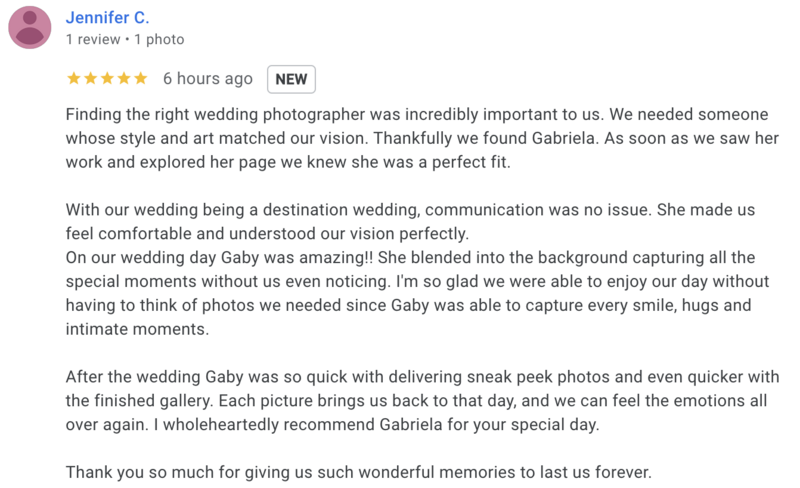Click the line starting 'On our wedding day Gaby'
This screenshot has height=488, width=800.
[410, 257]
